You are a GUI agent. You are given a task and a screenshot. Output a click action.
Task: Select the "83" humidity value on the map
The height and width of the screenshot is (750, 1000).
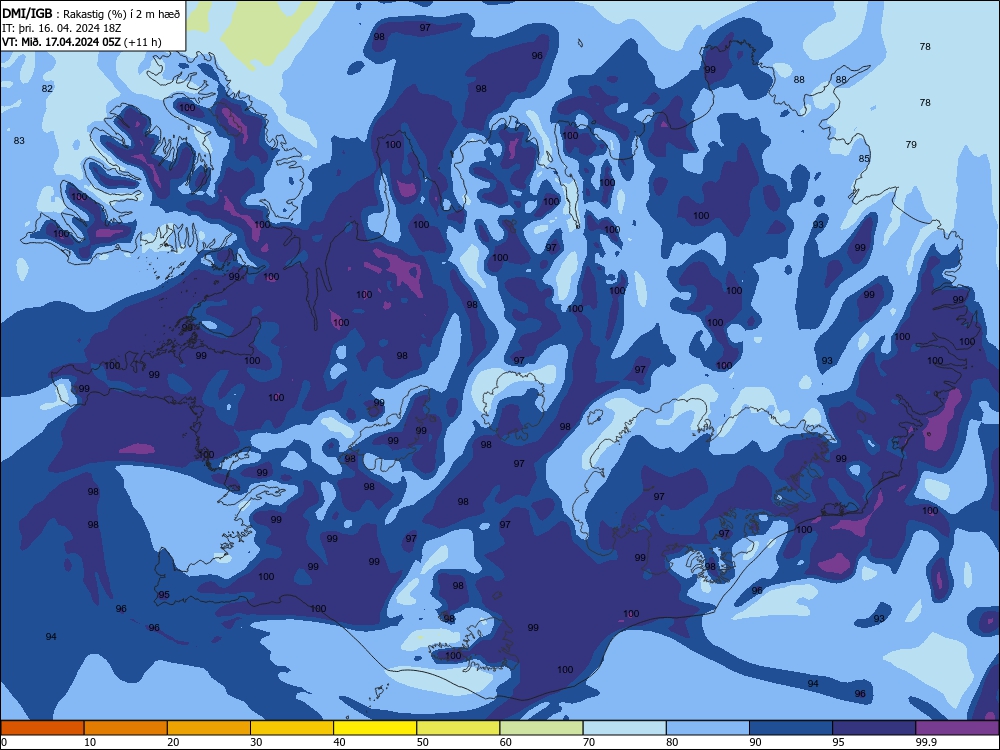pyautogui.click(x=19, y=140)
